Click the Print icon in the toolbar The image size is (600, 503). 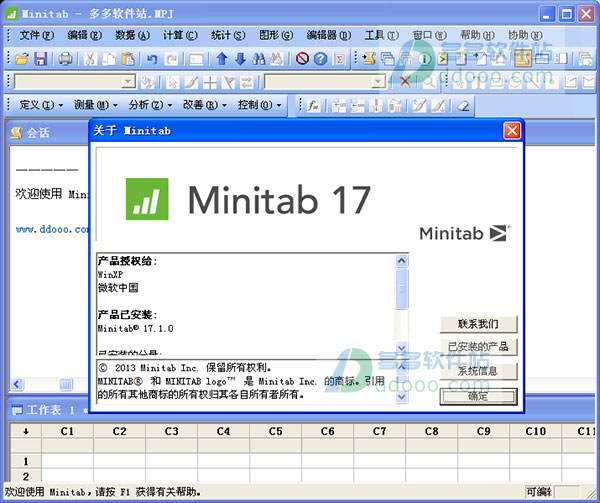point(65,59)
